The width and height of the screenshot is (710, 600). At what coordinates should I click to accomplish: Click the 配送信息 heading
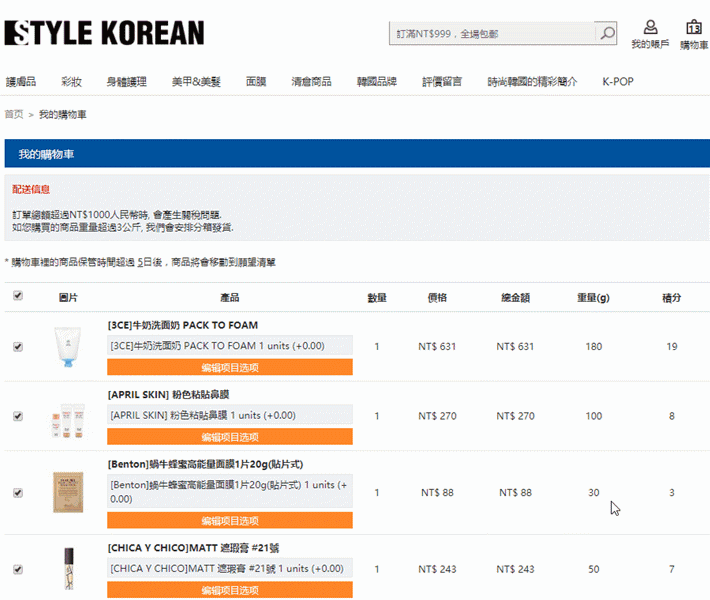[31, 189]
